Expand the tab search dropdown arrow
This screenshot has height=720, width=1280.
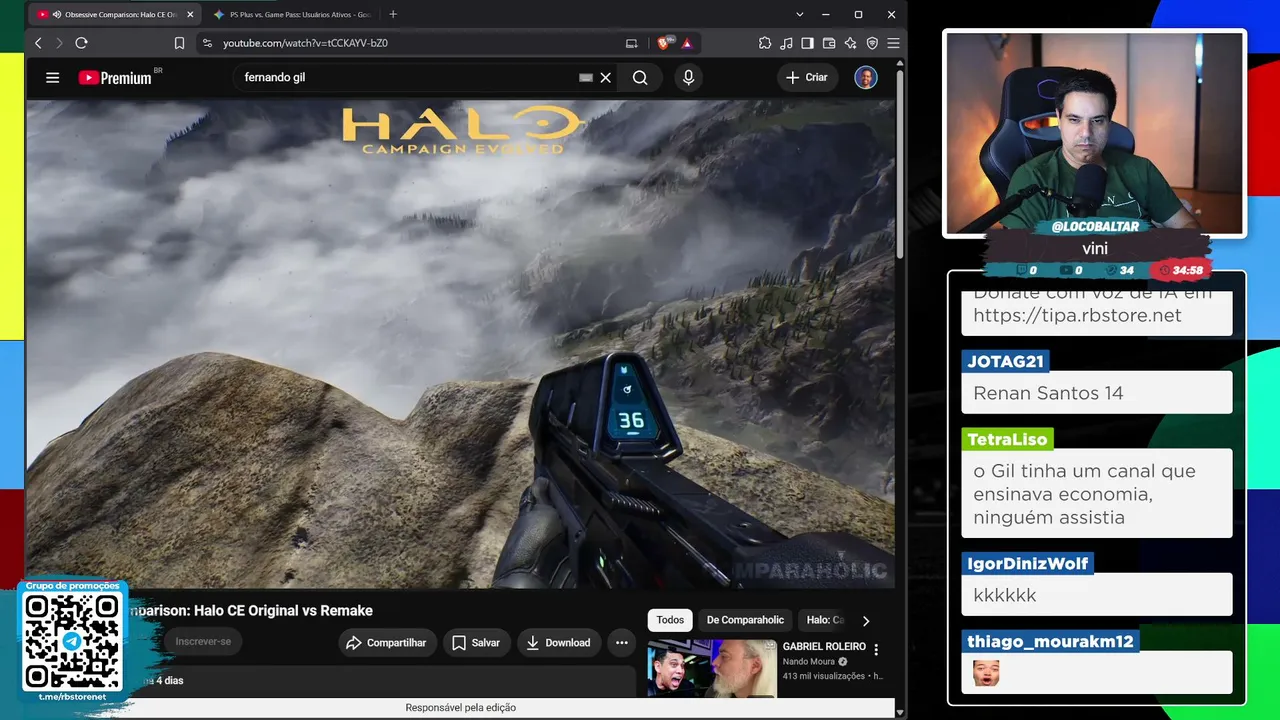point(800,15)
